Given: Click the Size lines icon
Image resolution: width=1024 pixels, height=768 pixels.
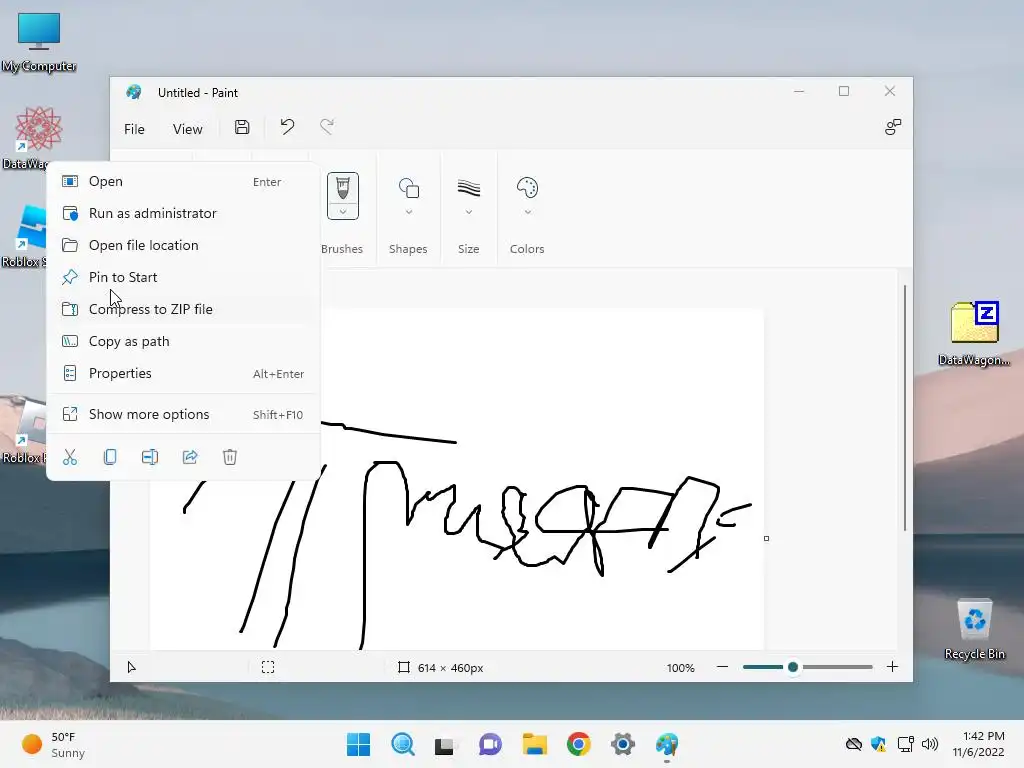Looking at the screenshot, I should pos(468,188).
